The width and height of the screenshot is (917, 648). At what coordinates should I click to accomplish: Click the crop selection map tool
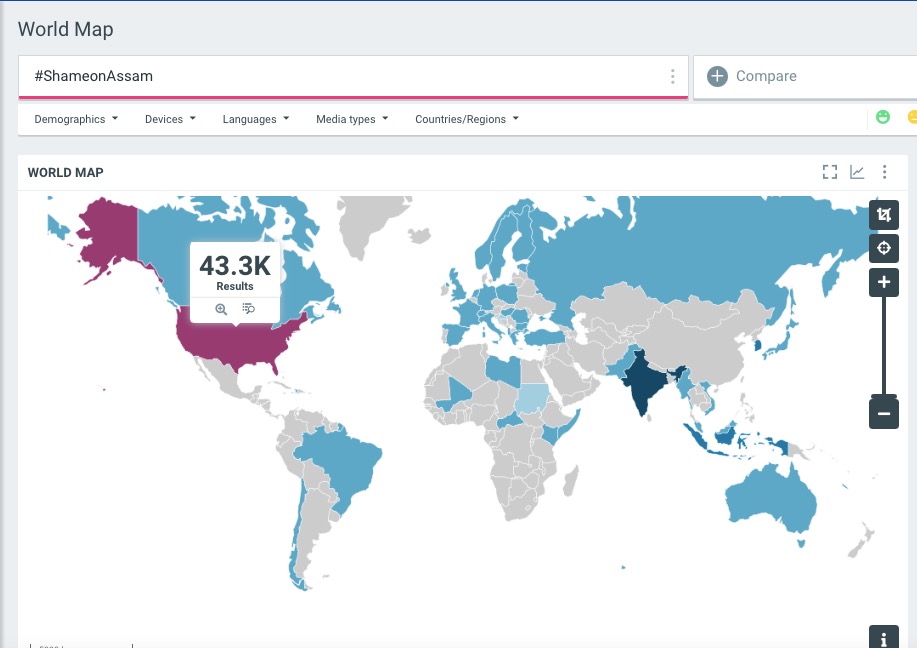click(884, 215)
